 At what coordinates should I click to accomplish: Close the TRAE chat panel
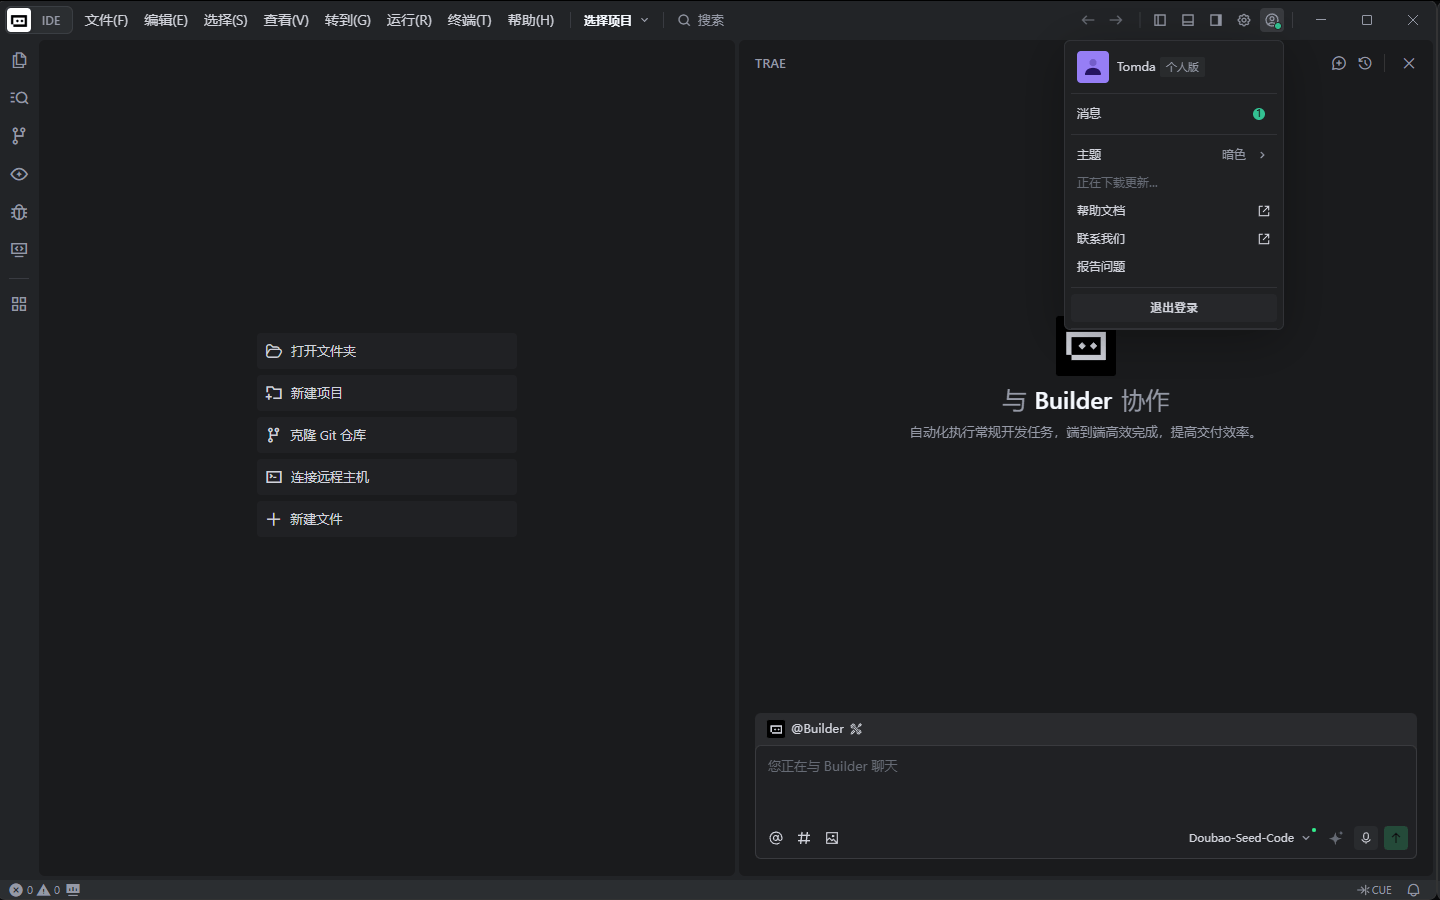pos(1409,63)
